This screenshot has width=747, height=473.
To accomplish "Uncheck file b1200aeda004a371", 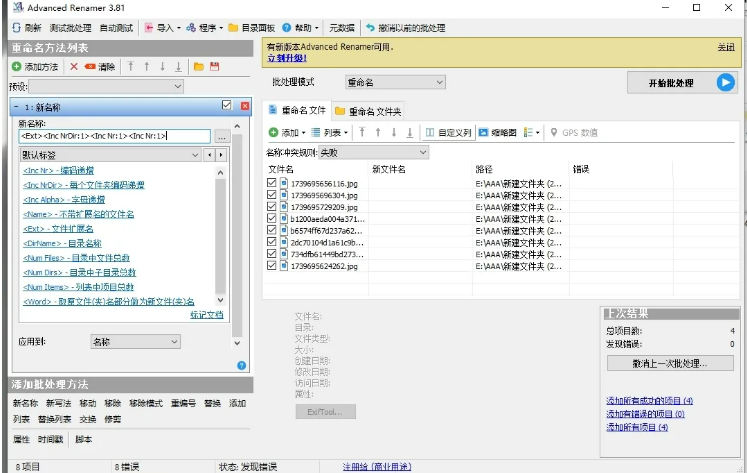I will pos(272,218).
